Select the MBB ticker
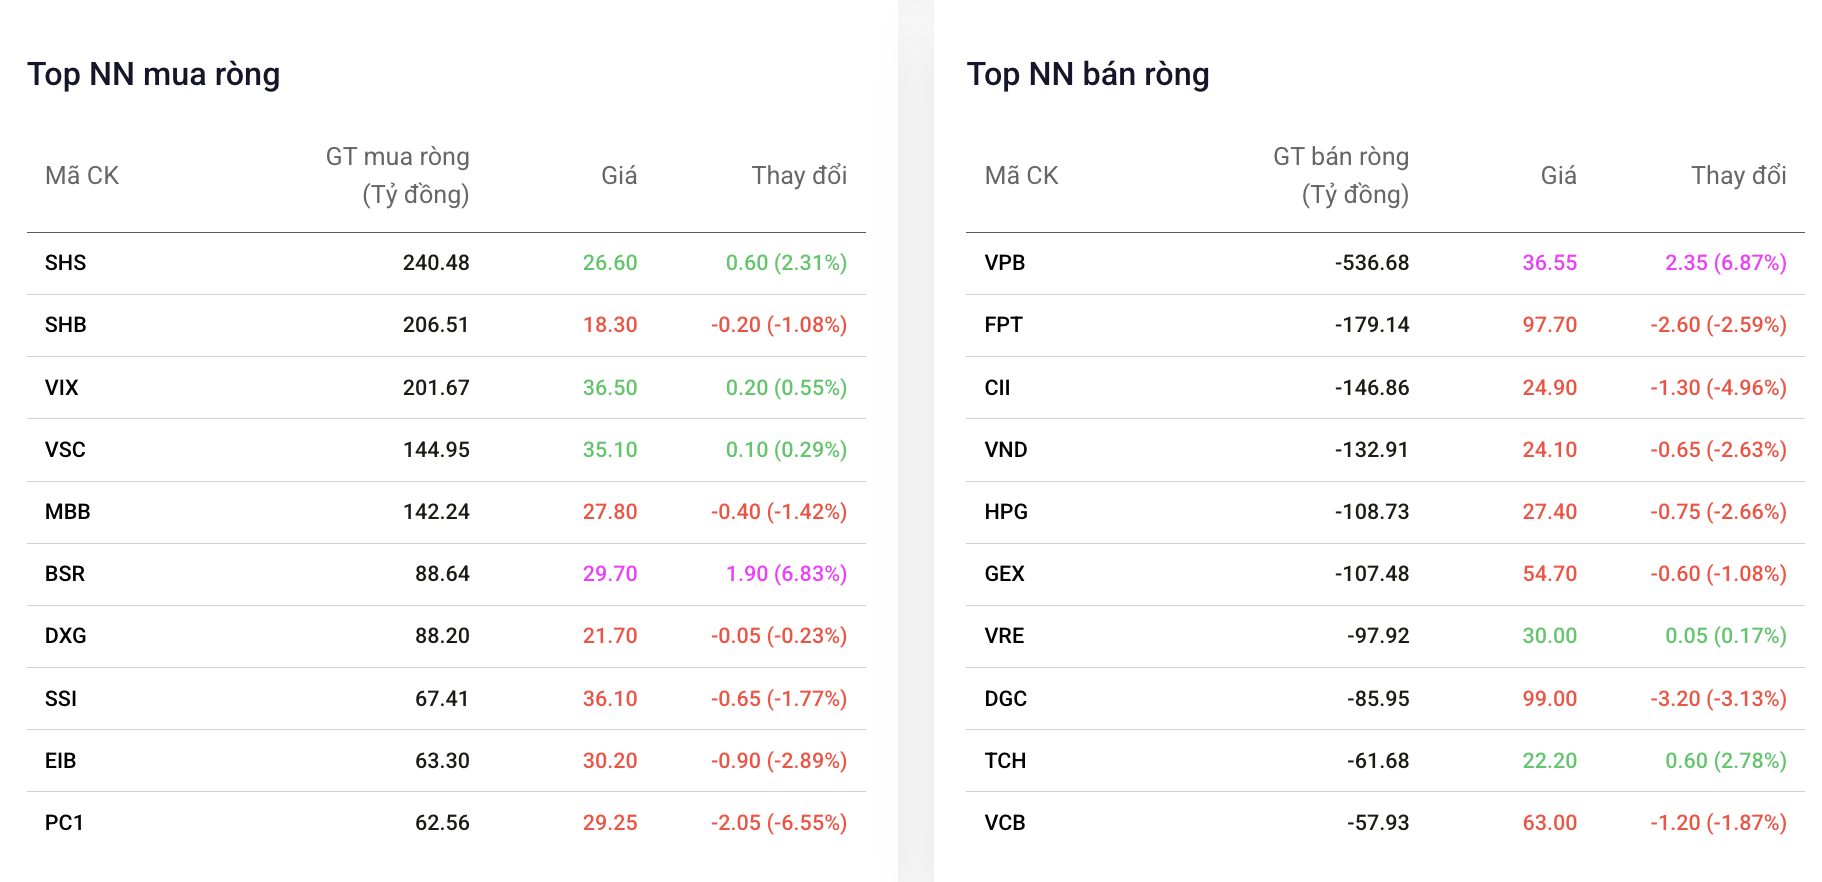 pos(67,512)
